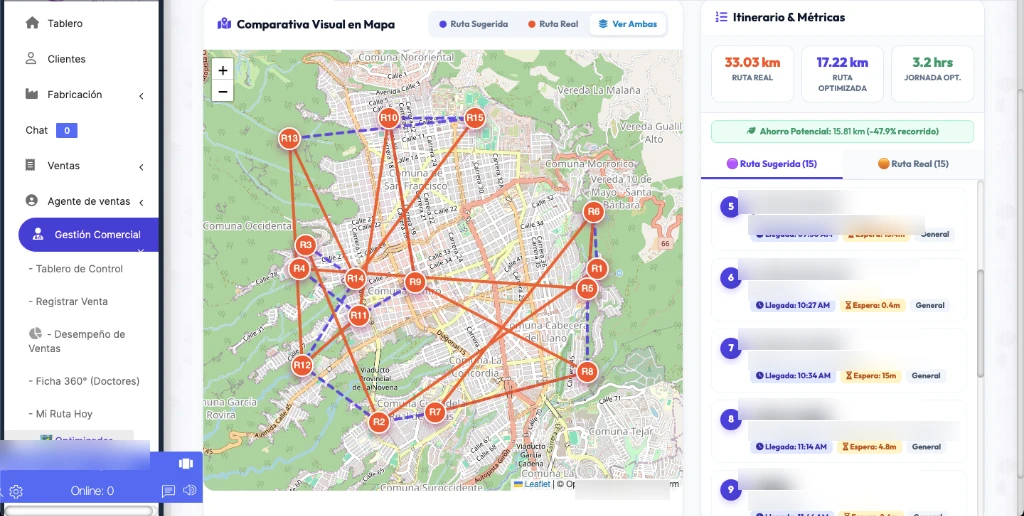Screen dimensions: 1024x516
Task: Select itinerary stop number 8
Action: tap(731, 419)
